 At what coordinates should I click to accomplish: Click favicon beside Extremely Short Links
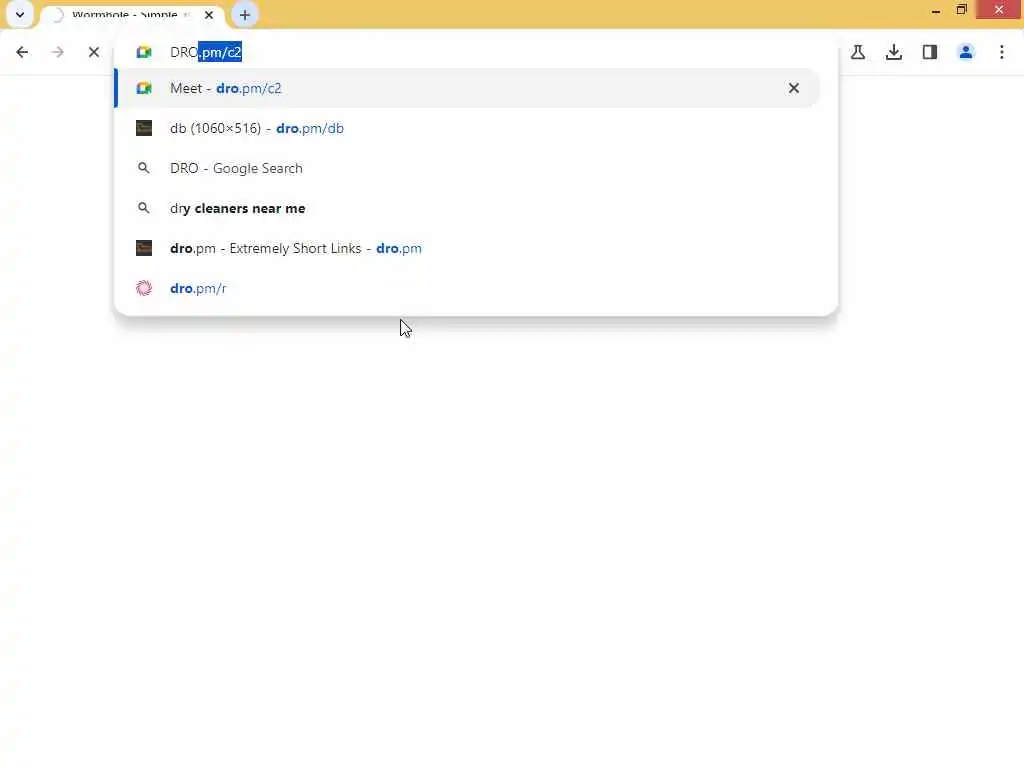coord(144,248)
